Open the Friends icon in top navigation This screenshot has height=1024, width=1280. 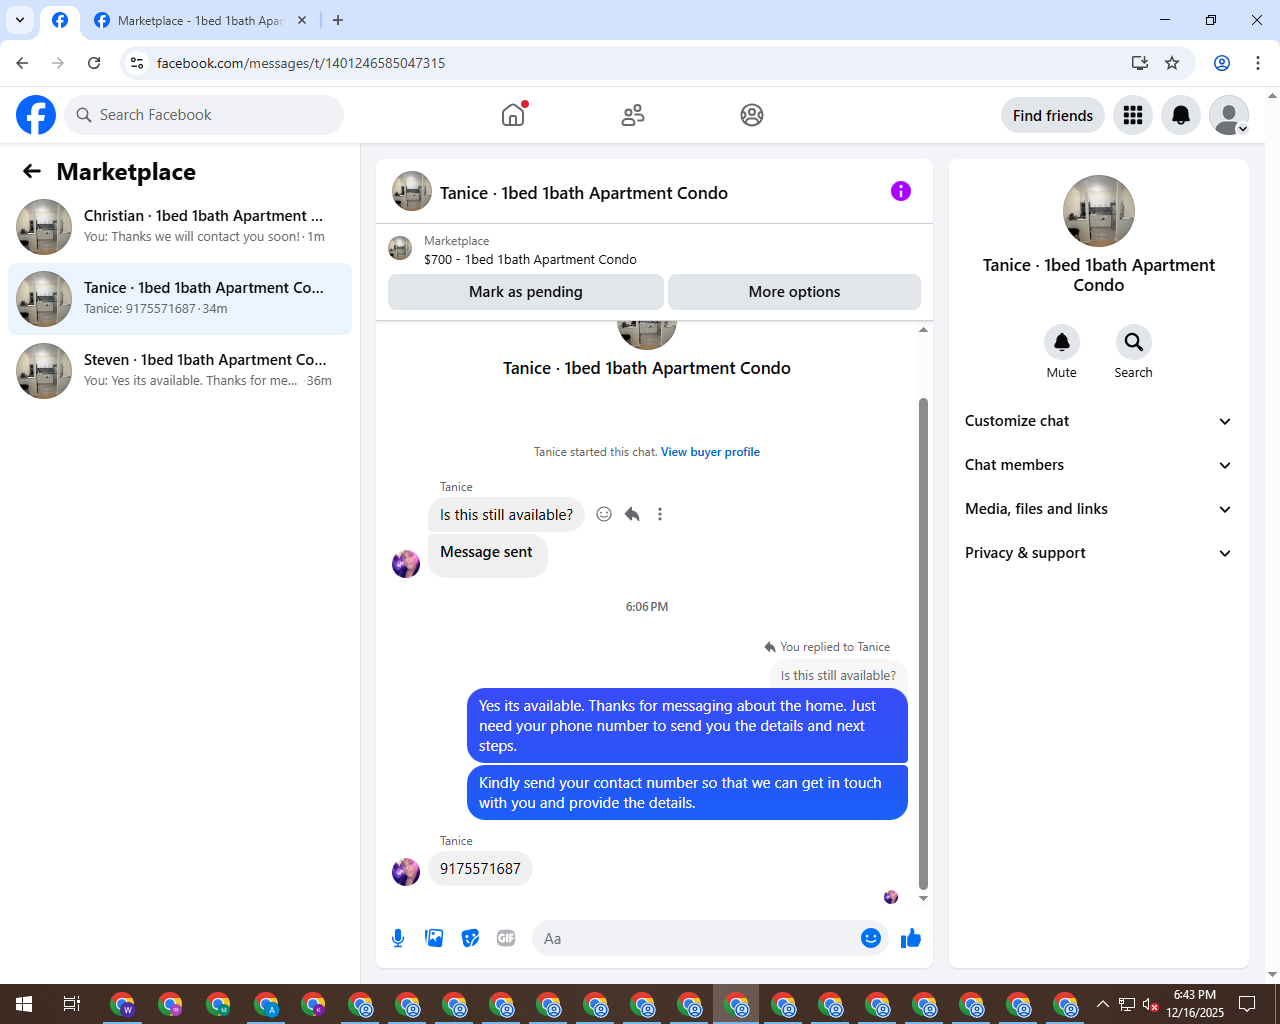633,115
